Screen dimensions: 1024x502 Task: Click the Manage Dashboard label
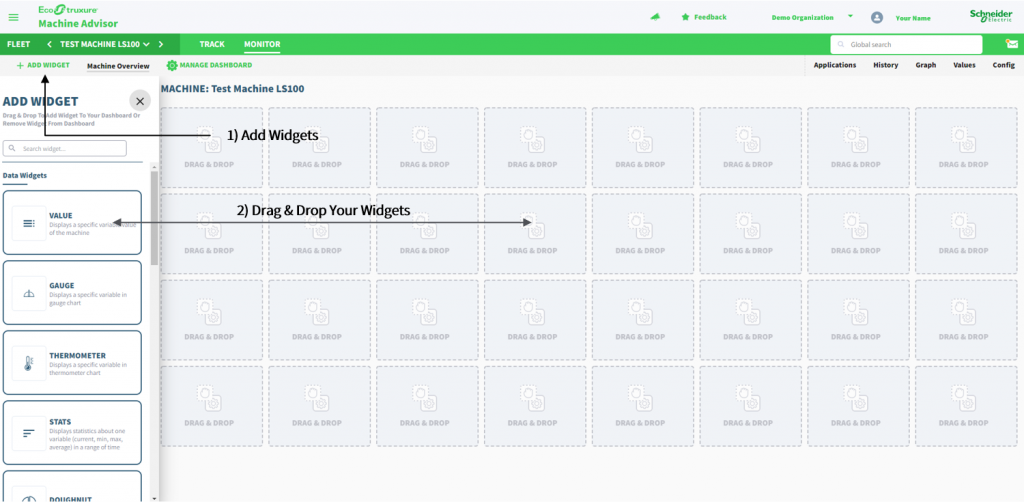(x=216, y=65)
